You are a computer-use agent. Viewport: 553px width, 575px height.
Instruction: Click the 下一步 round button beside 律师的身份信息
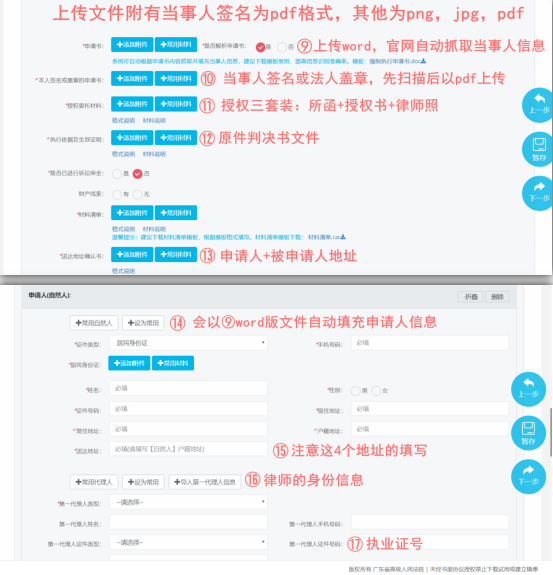[528, 476]
